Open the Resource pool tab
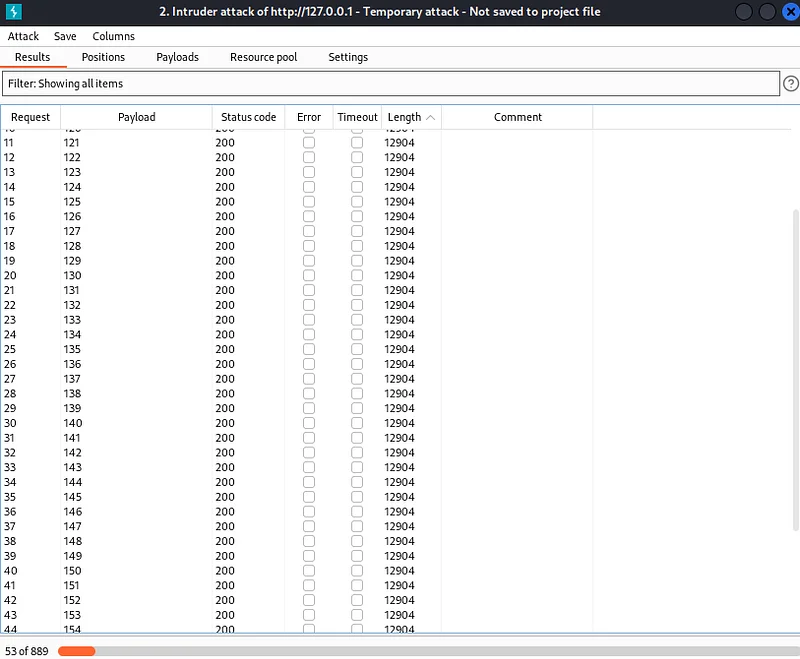 (263, 57)
